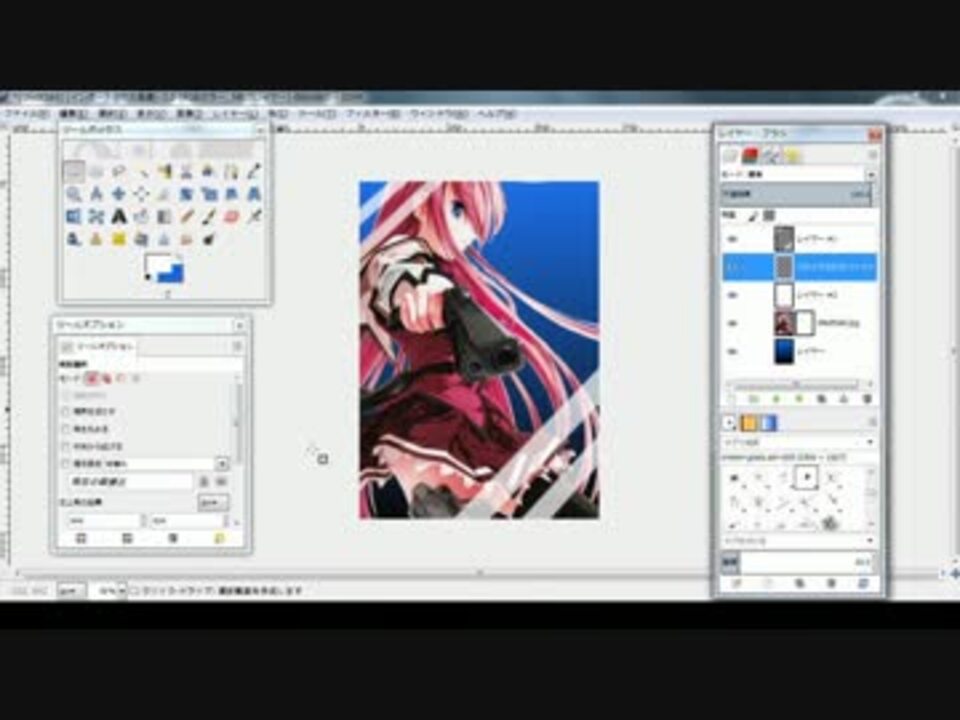The image size is (960, 720).
Task: Open the px unit dropdown in tool options
Action: [x=212, y=503]
